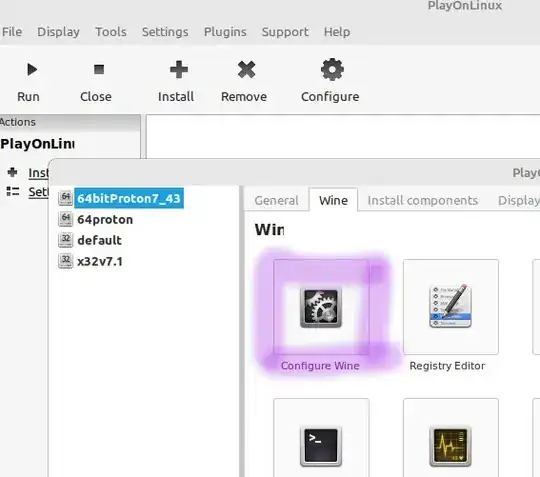Click the plus icon in Actions sidebar

[12, 172]
